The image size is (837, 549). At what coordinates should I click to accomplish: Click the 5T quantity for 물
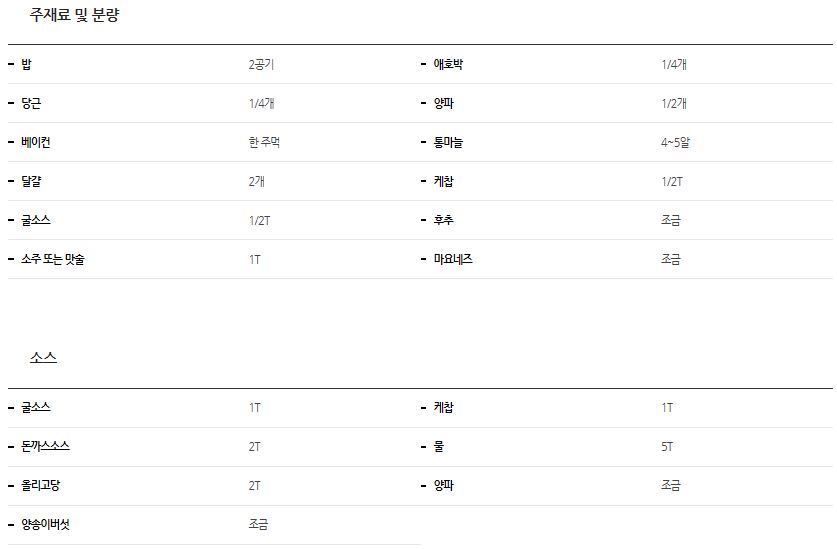(667, 446)
